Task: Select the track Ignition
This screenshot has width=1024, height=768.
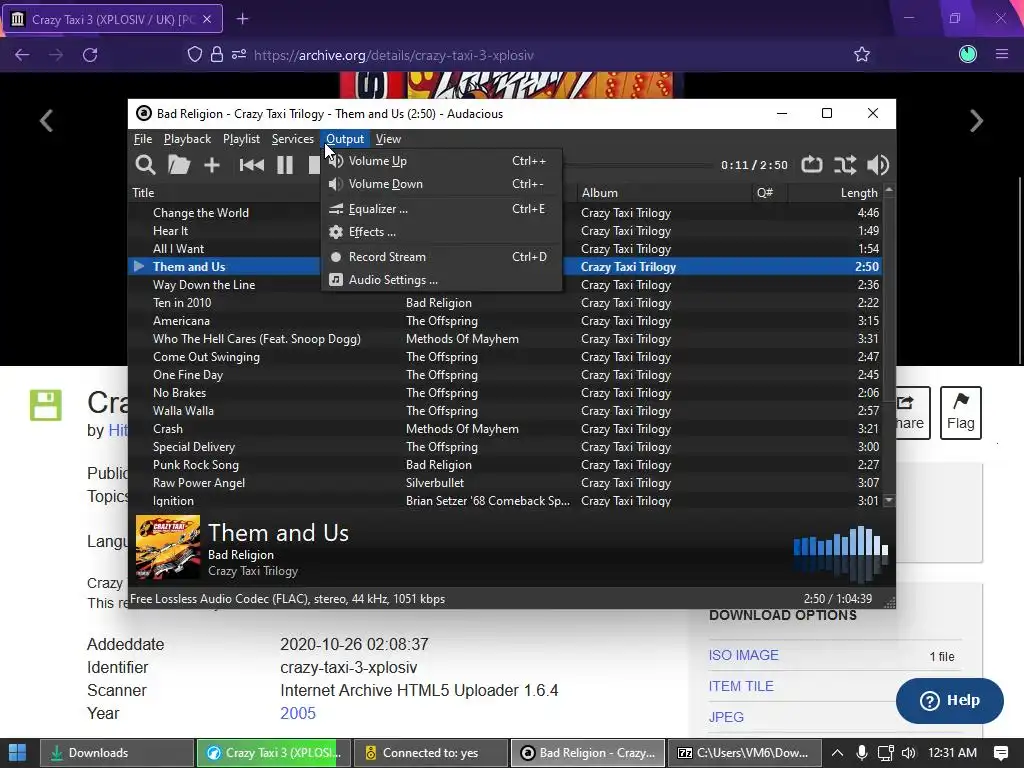Action: coord(173,501)
